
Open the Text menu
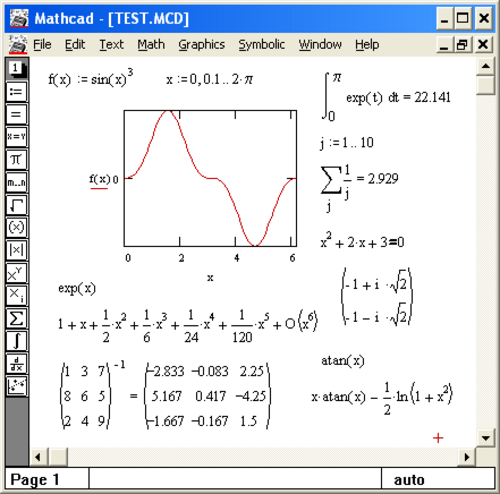point(112,45)
